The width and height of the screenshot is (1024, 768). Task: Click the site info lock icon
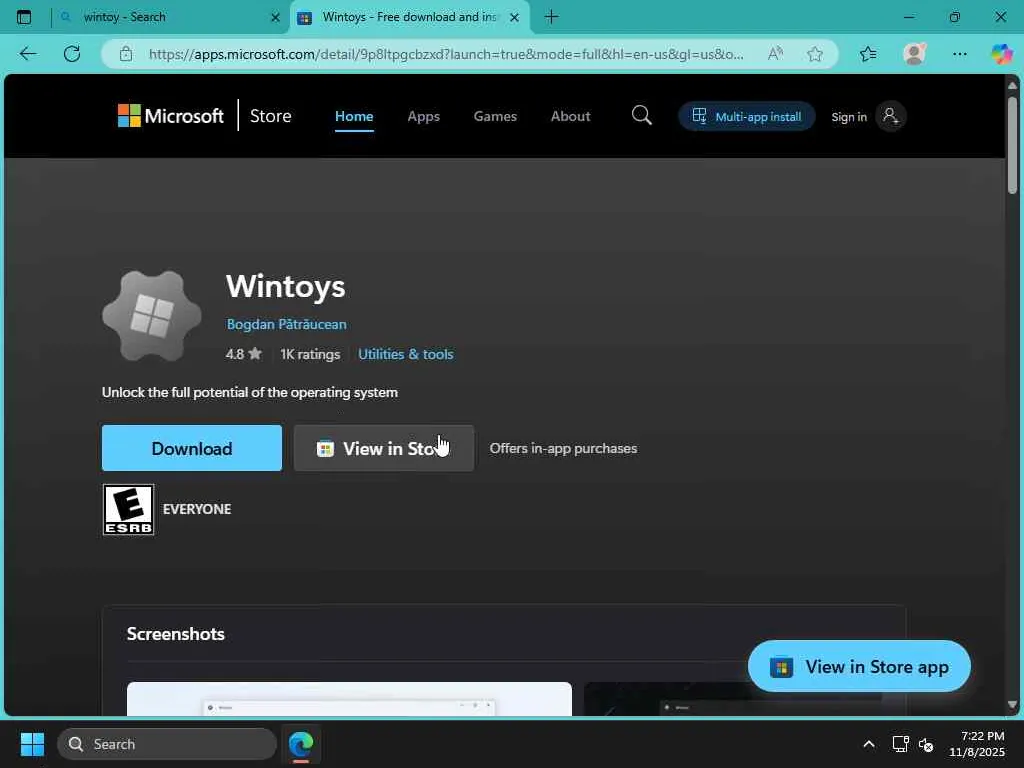point(126,54)
